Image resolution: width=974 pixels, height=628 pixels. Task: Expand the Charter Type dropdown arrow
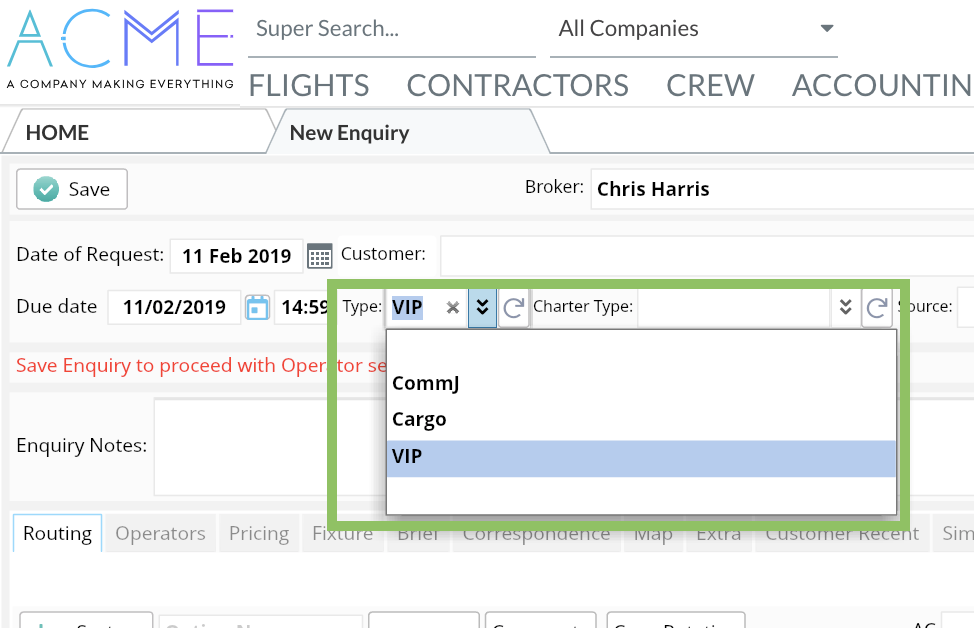[x=845, y=308]
